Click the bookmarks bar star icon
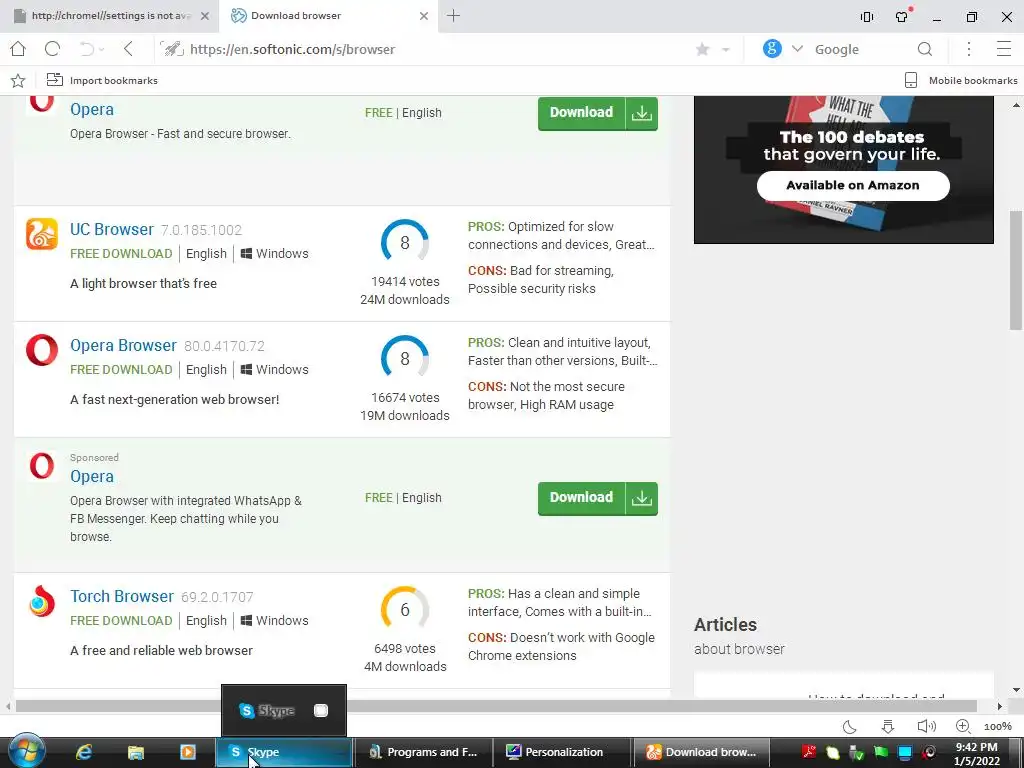This screenshot has width=1024, height=768. pyautogui.click(x=18, y=80)
